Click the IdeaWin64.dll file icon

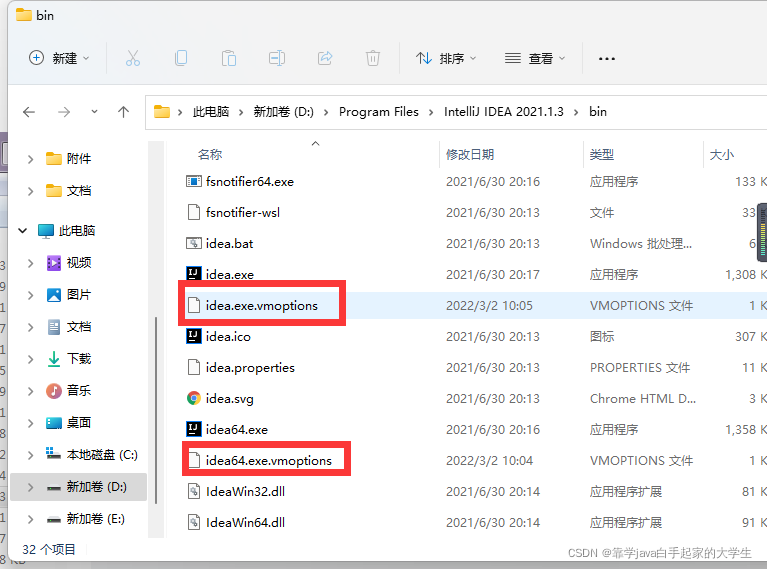(x=194, y=523)
